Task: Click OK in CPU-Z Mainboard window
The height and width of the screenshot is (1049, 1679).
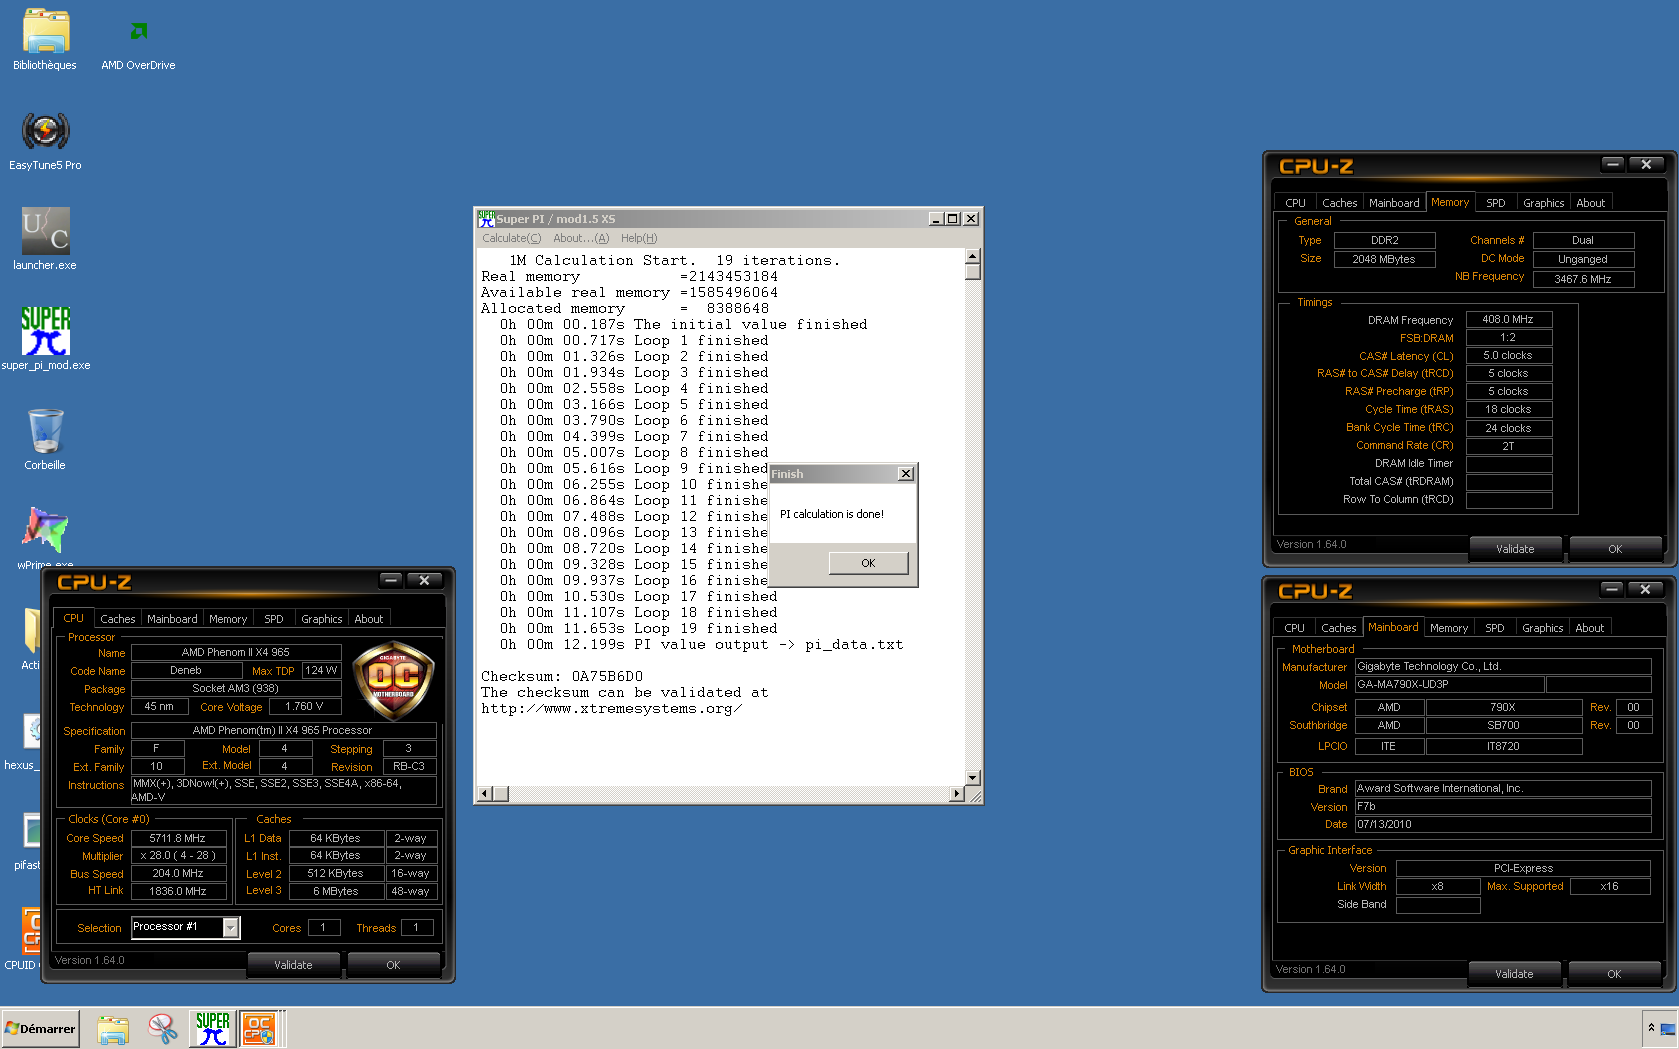Action: [1614, 974]
